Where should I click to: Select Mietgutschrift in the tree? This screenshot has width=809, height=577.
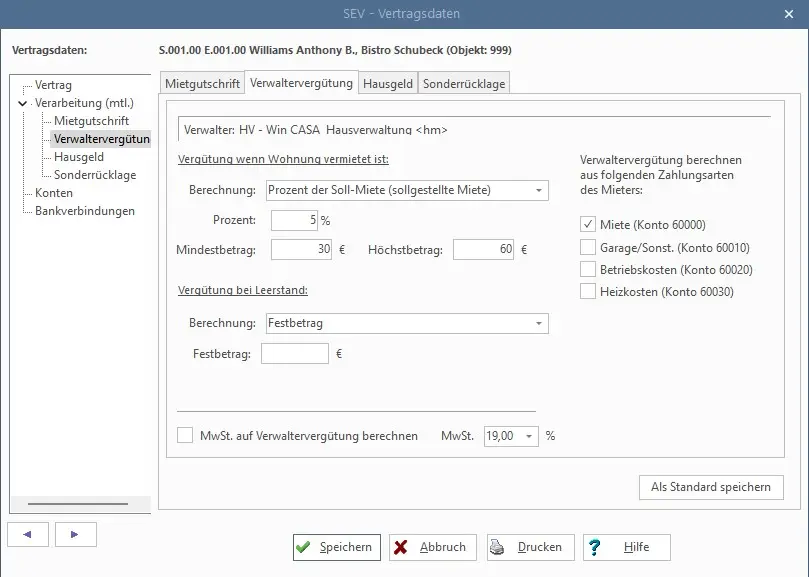(91, 121)
